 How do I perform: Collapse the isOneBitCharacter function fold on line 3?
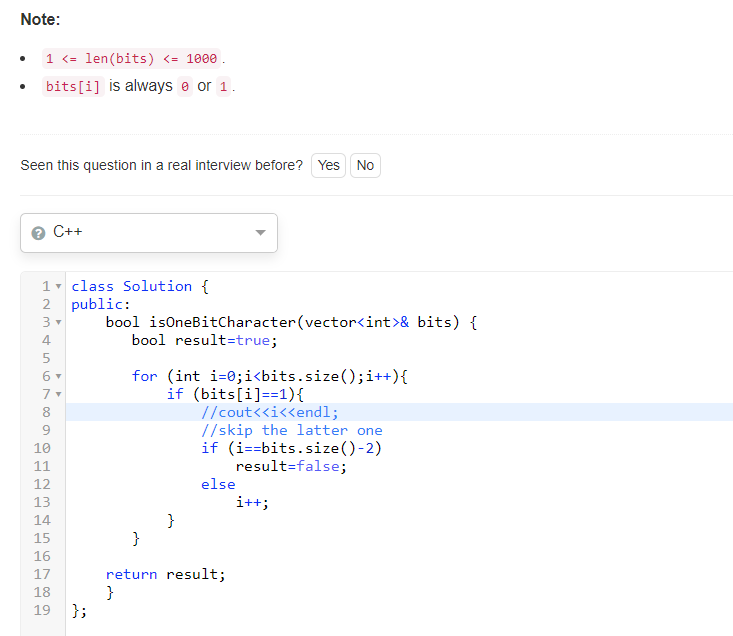[58, 322]
